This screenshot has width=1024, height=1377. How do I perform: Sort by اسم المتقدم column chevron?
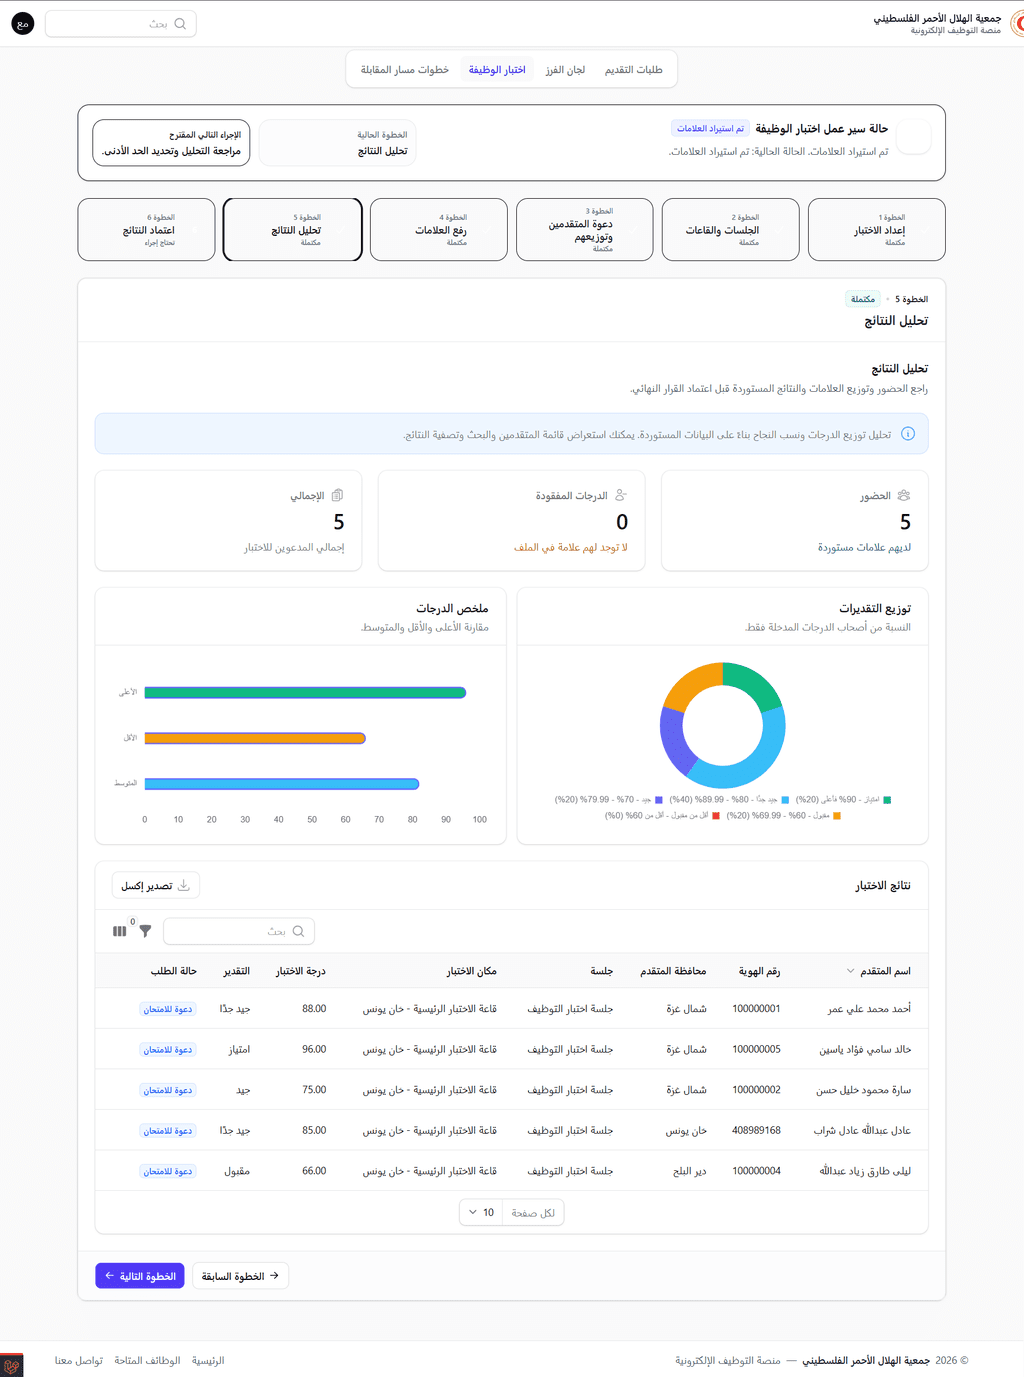click(x=851, y=971)
